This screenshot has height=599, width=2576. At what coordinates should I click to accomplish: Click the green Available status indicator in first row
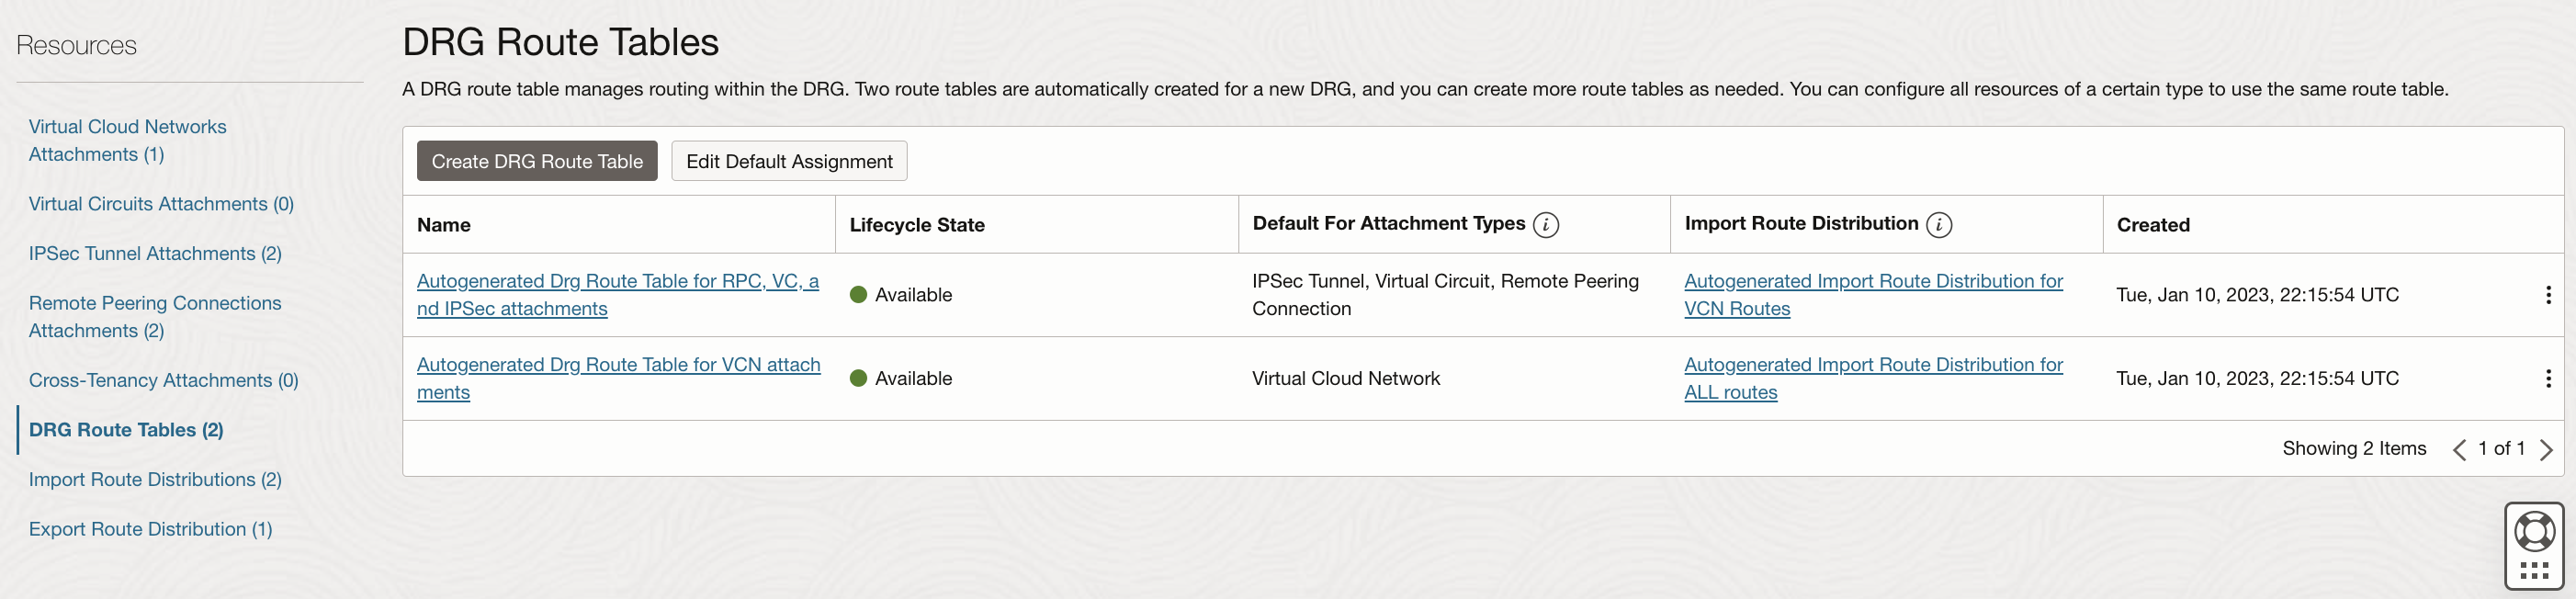(x=861, y=294)
